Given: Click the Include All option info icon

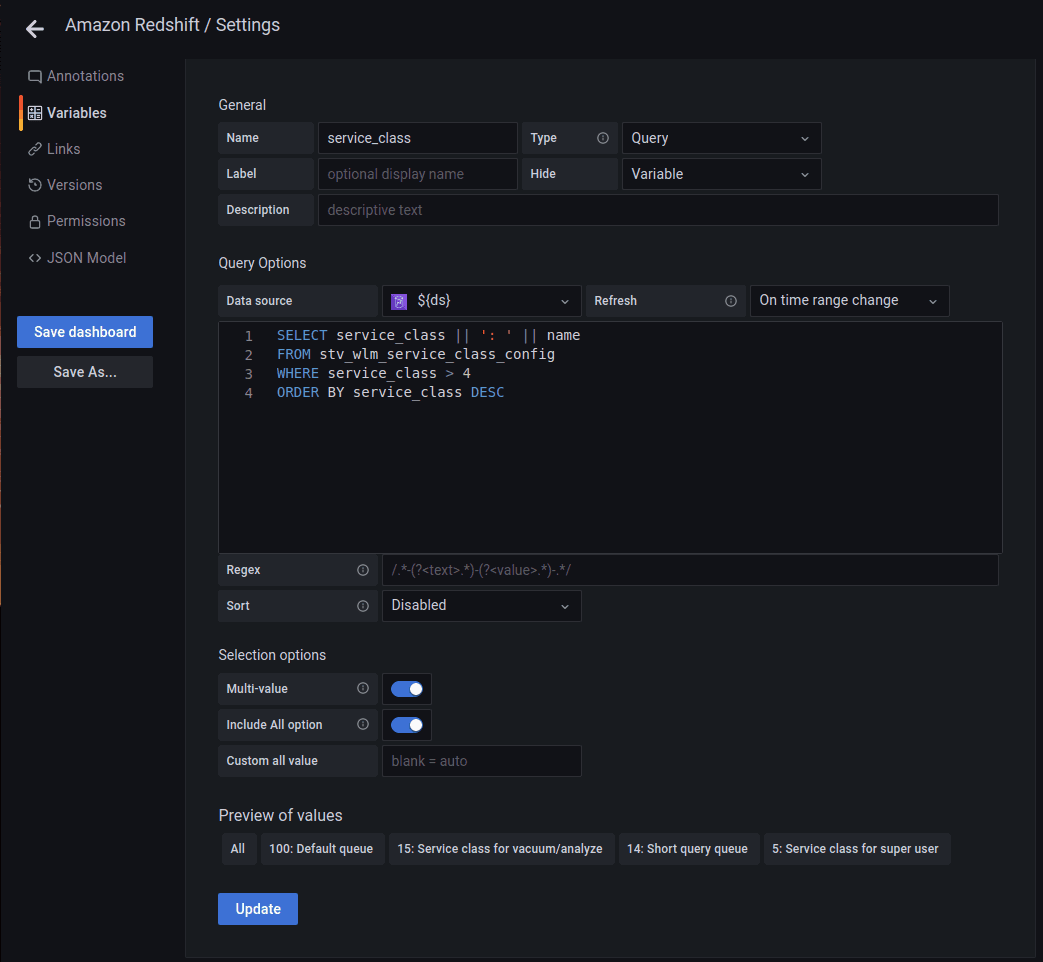Looking at the screenshot, I should point(363,724).
